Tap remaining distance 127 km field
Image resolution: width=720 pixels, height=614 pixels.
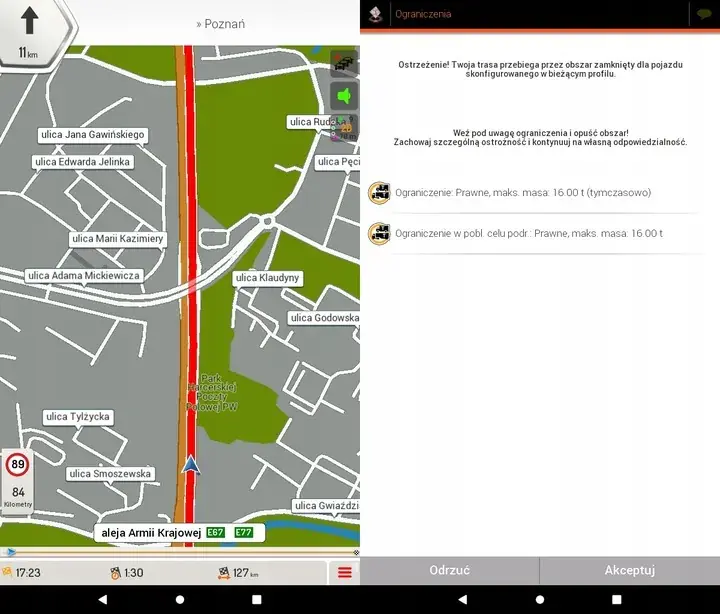[x=238, y=573]
